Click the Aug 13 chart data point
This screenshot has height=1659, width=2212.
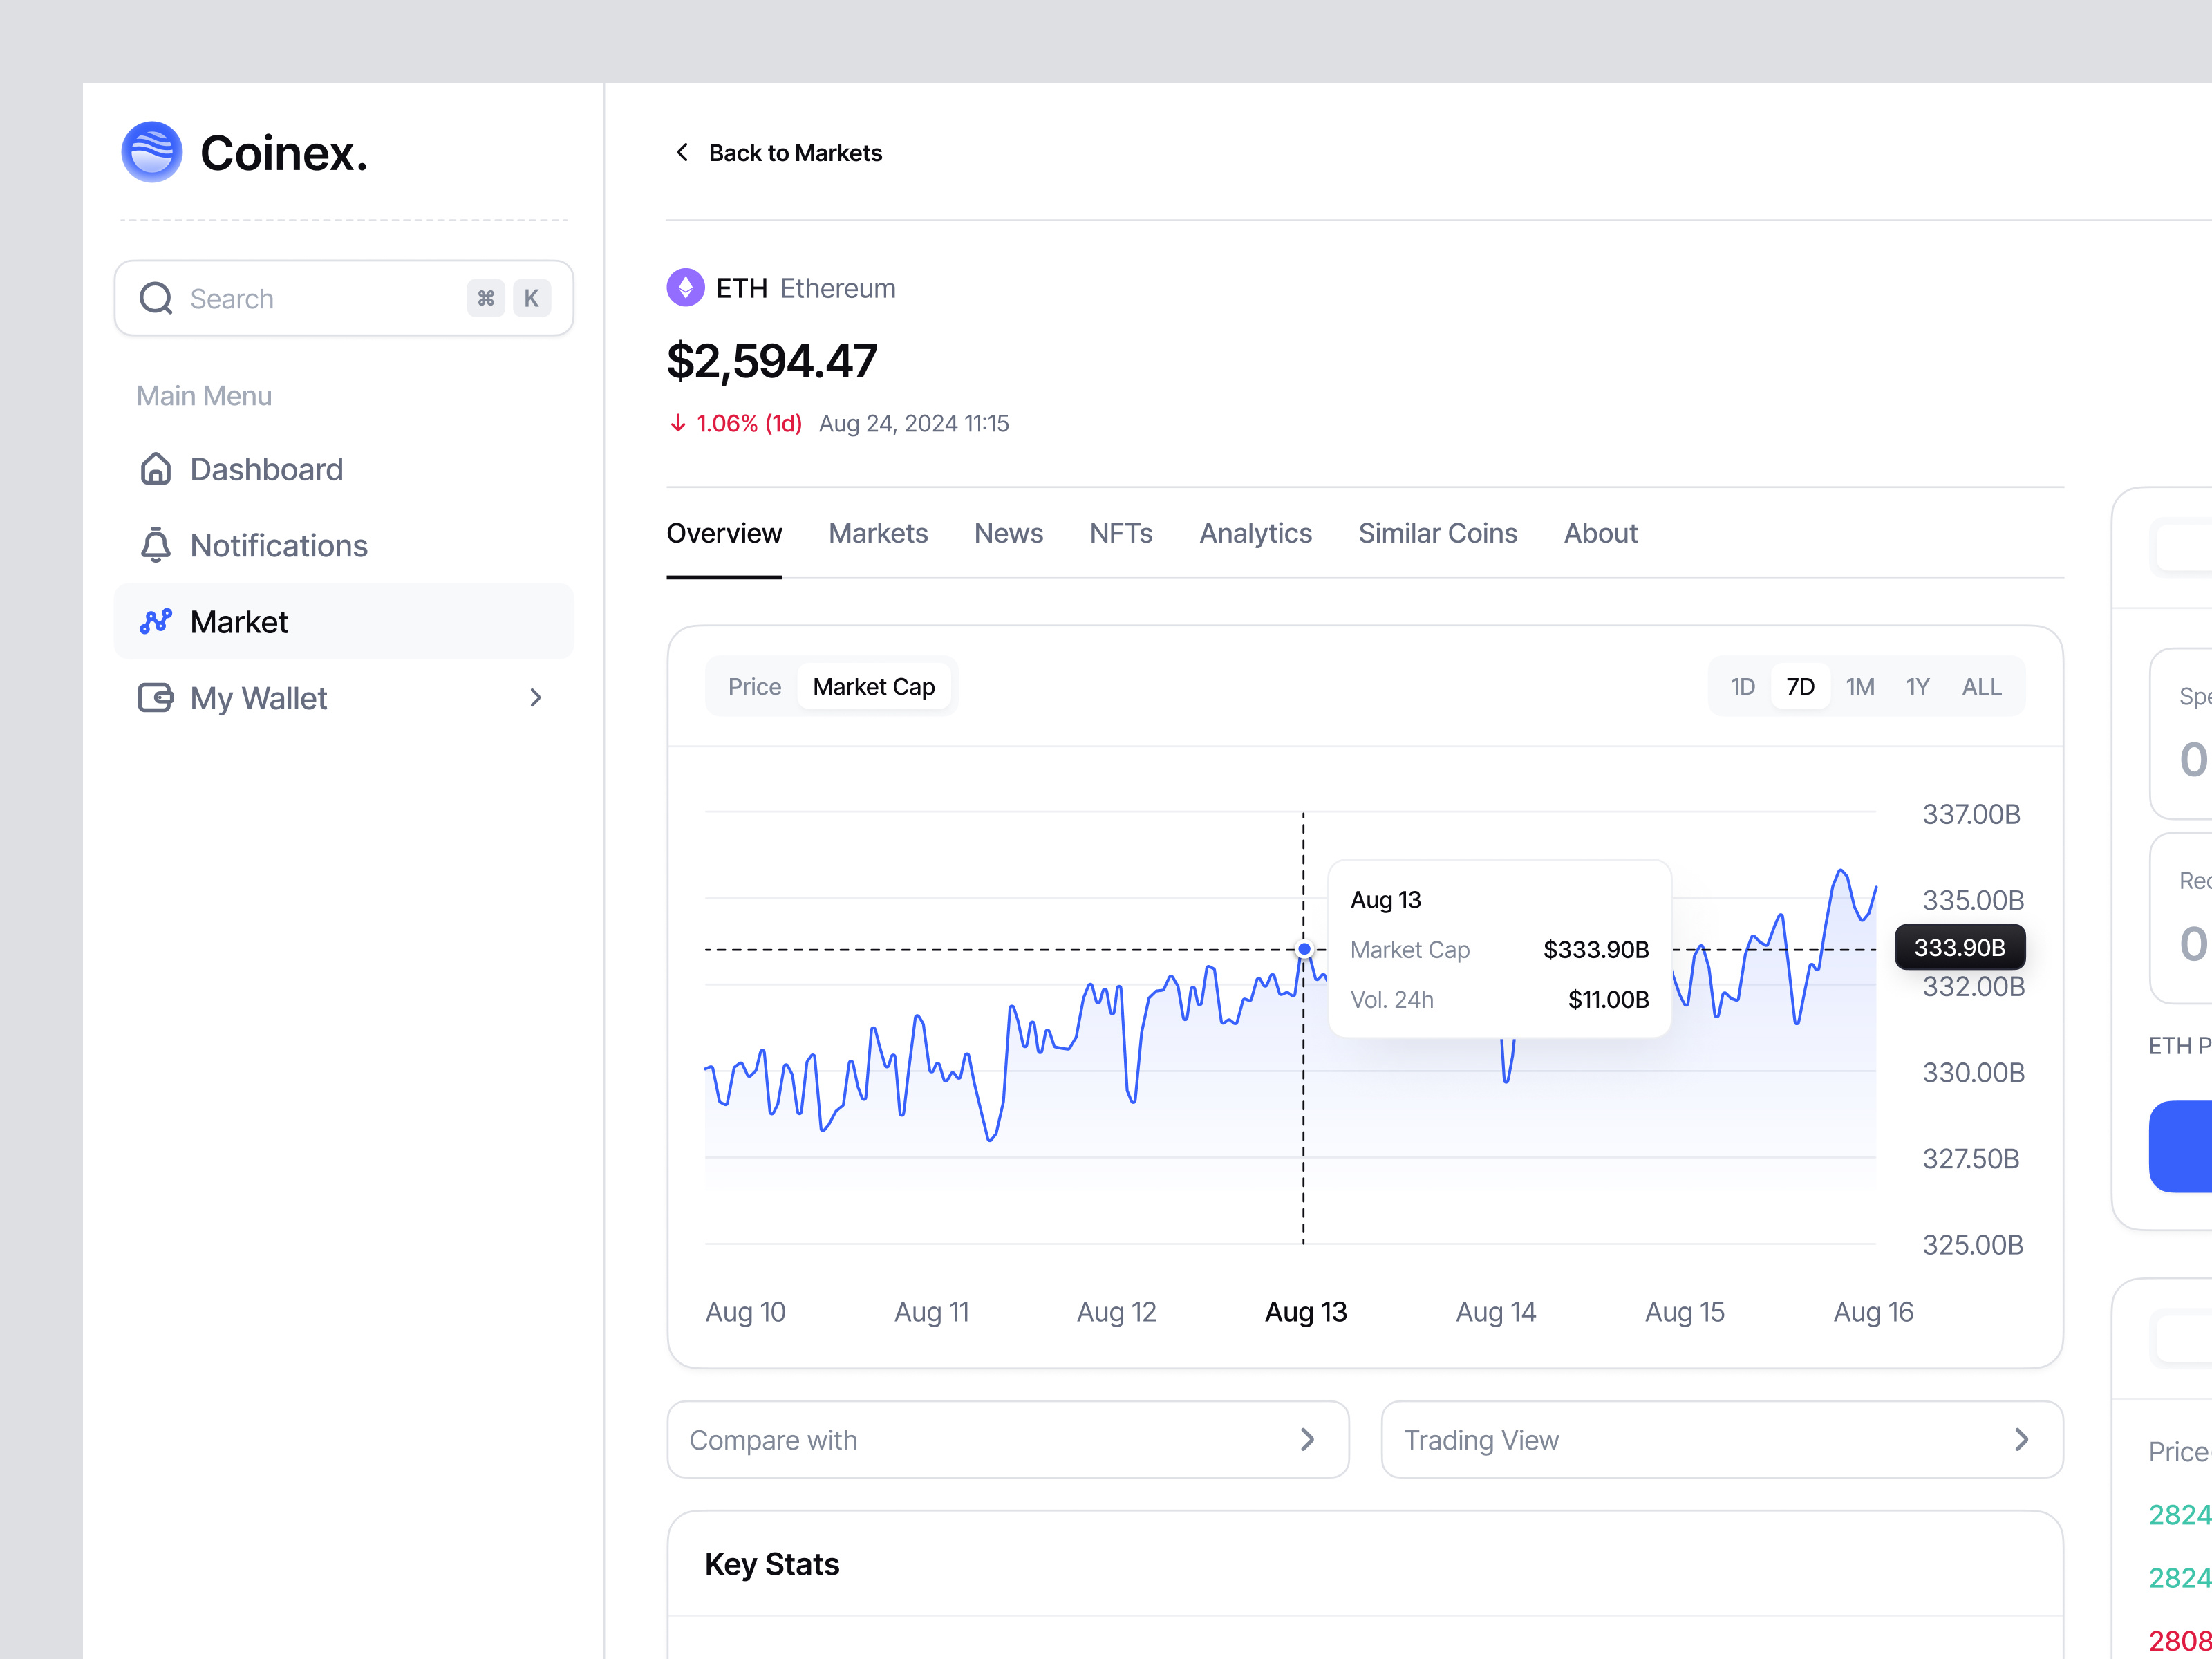point(1304,949)
